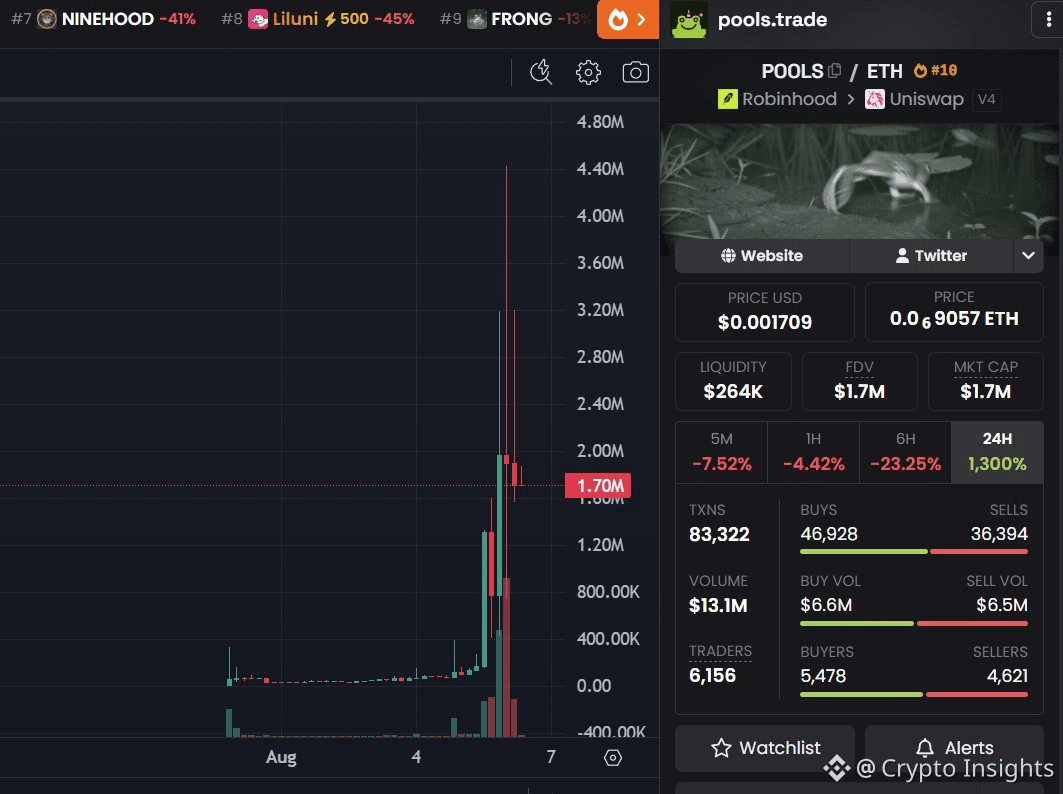Click the BUYS count 46,928
Screen dimensions: 1063x794
point(828,534)
